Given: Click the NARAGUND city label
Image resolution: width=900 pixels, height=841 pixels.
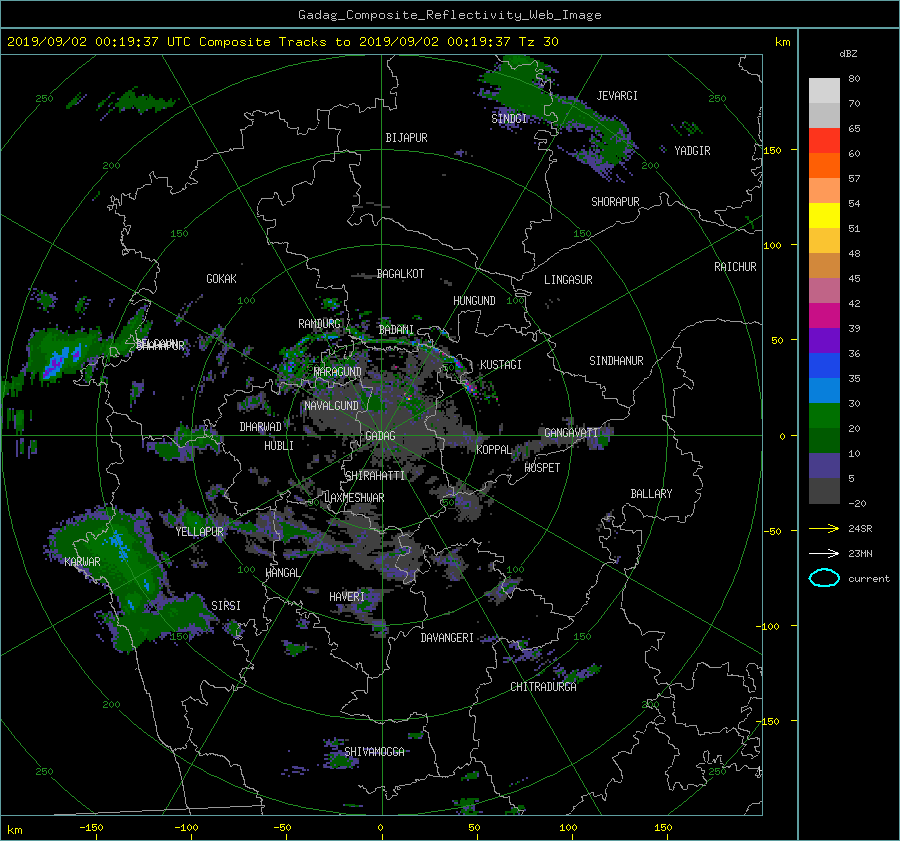Looking at the screenshot, I should 338,372.
